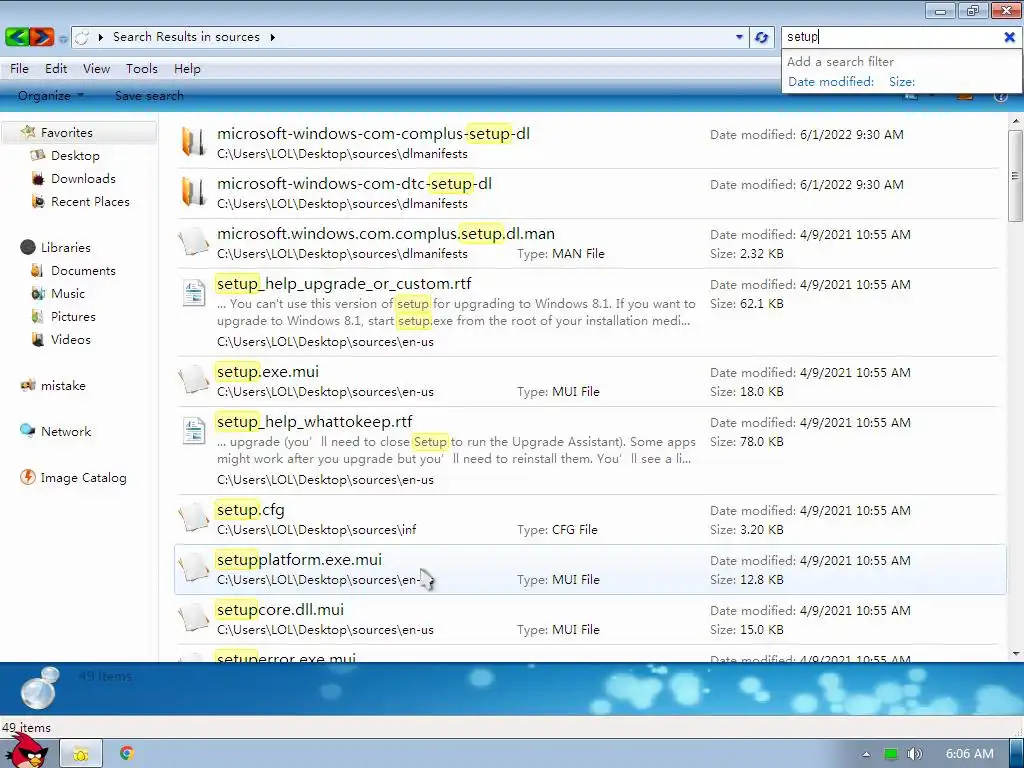
Task: Select Libraries in the navigation pane
Action: pyautogui.click(x=65, y=248)
